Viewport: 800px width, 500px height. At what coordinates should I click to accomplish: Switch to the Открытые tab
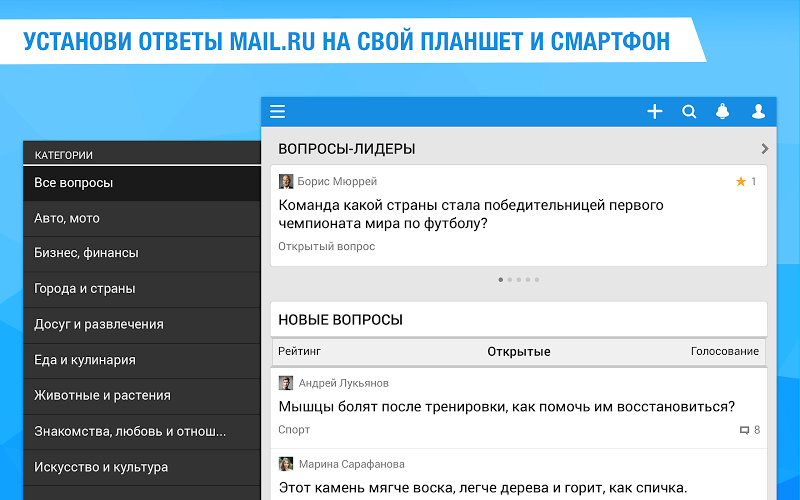point(519,352)
